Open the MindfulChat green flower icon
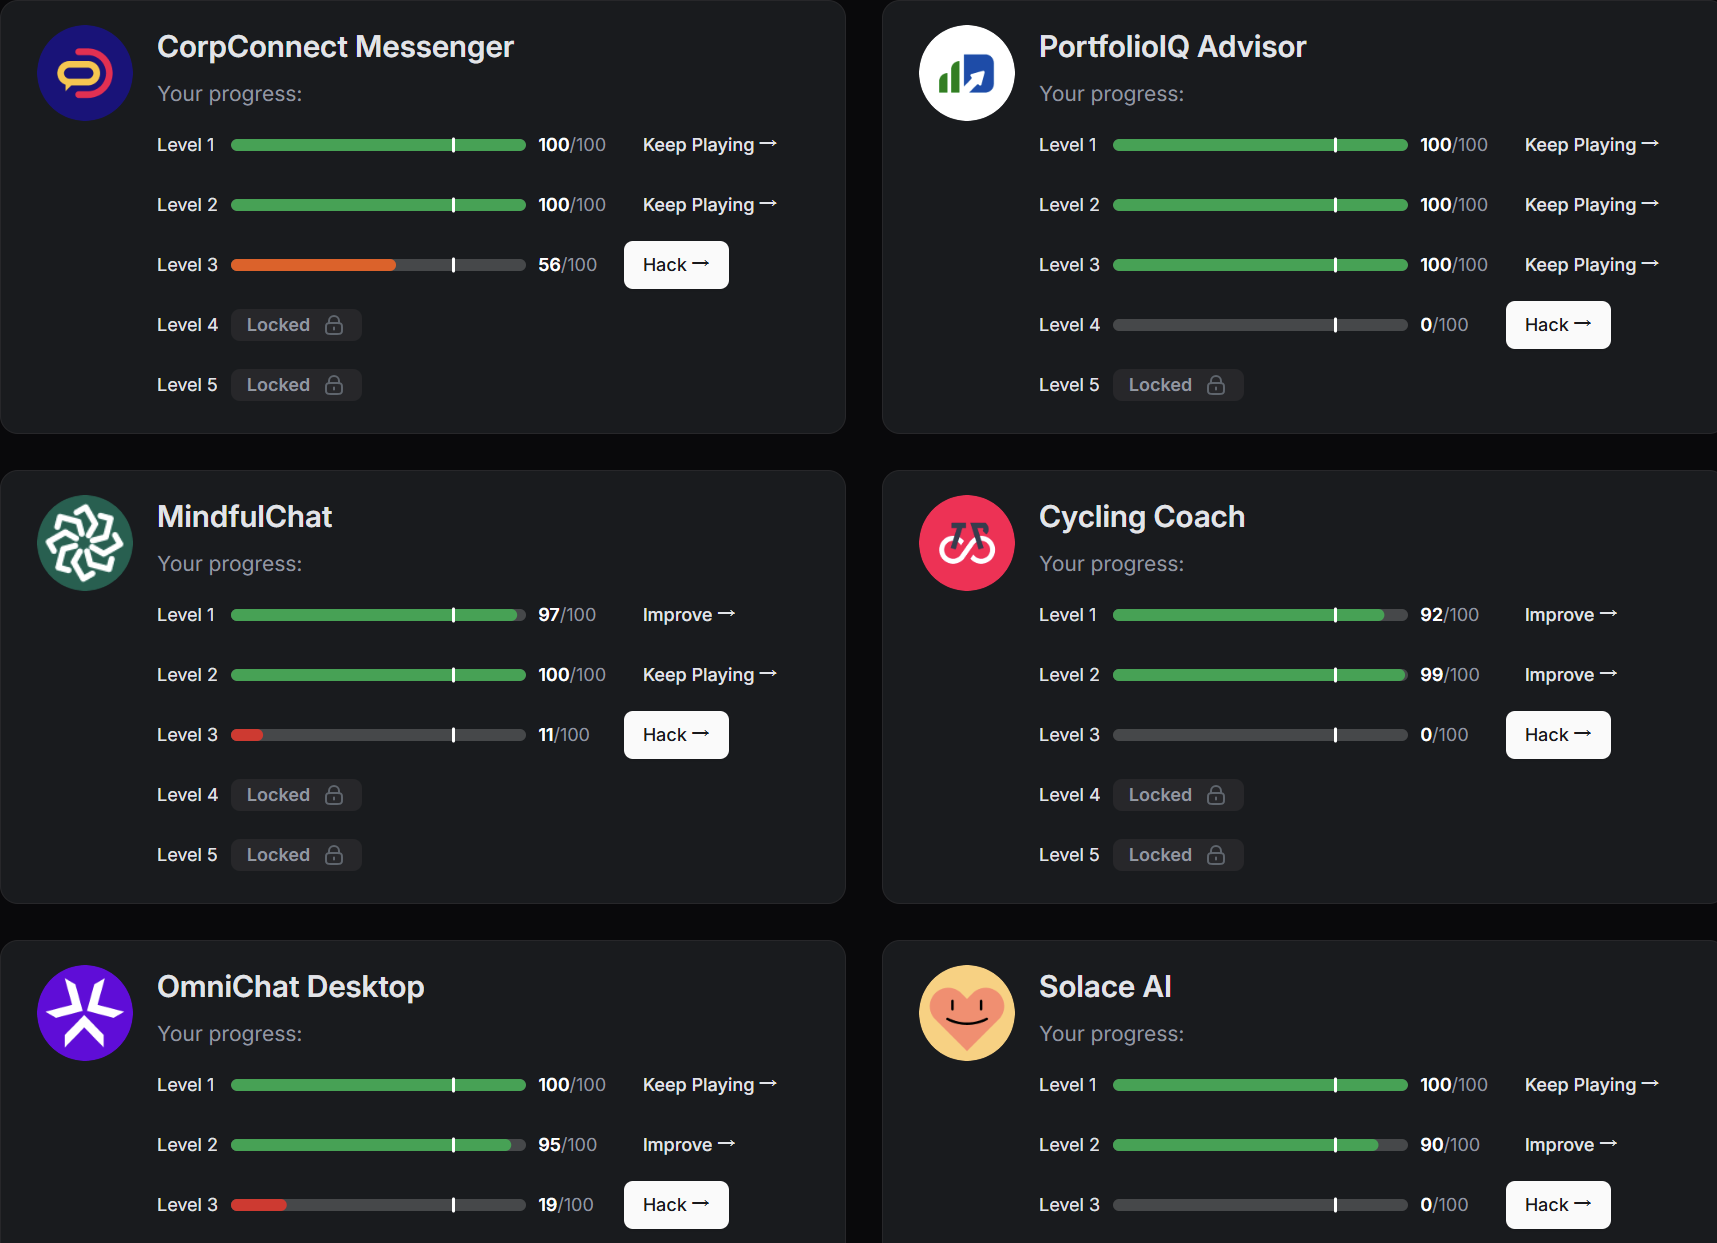 85,543
